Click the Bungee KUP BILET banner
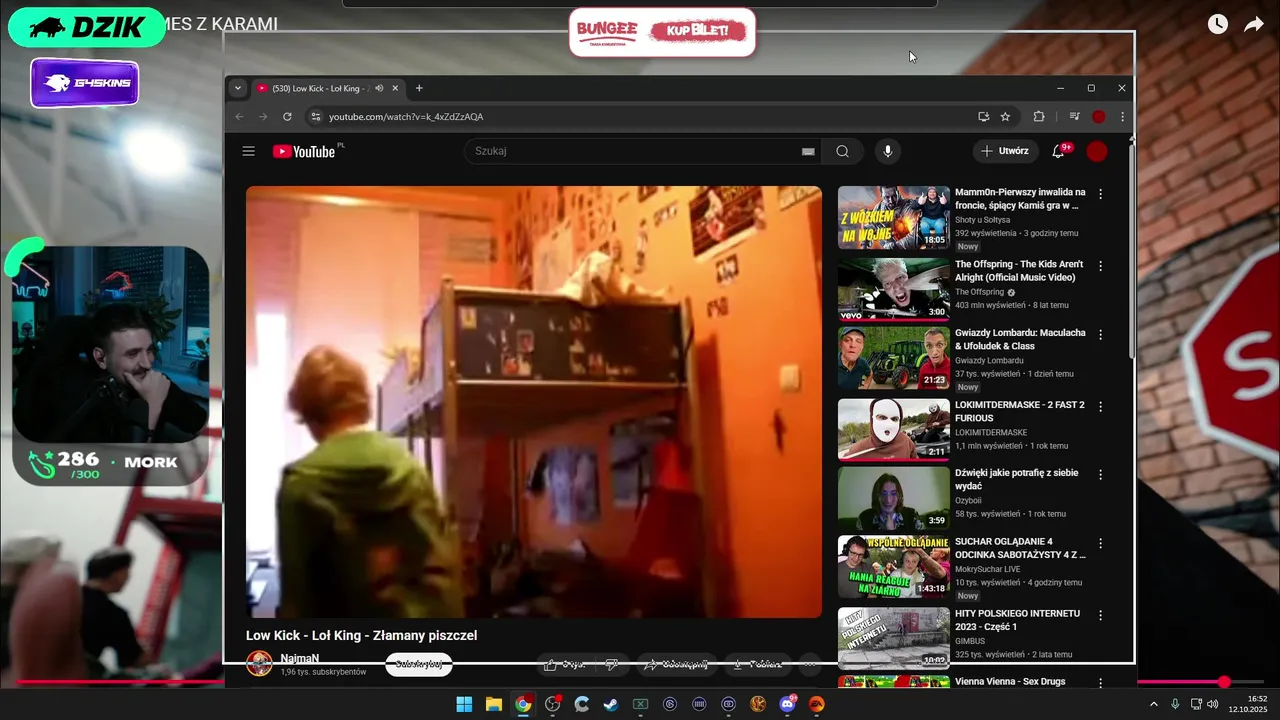 (x=662, y=32)
